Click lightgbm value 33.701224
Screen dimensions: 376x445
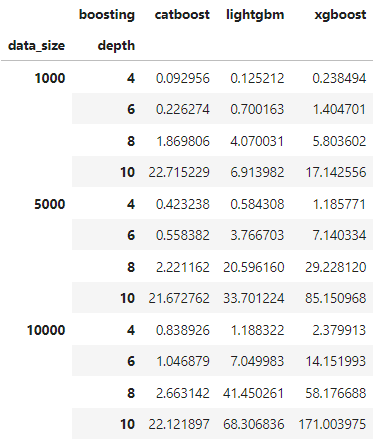coord(254,298)
